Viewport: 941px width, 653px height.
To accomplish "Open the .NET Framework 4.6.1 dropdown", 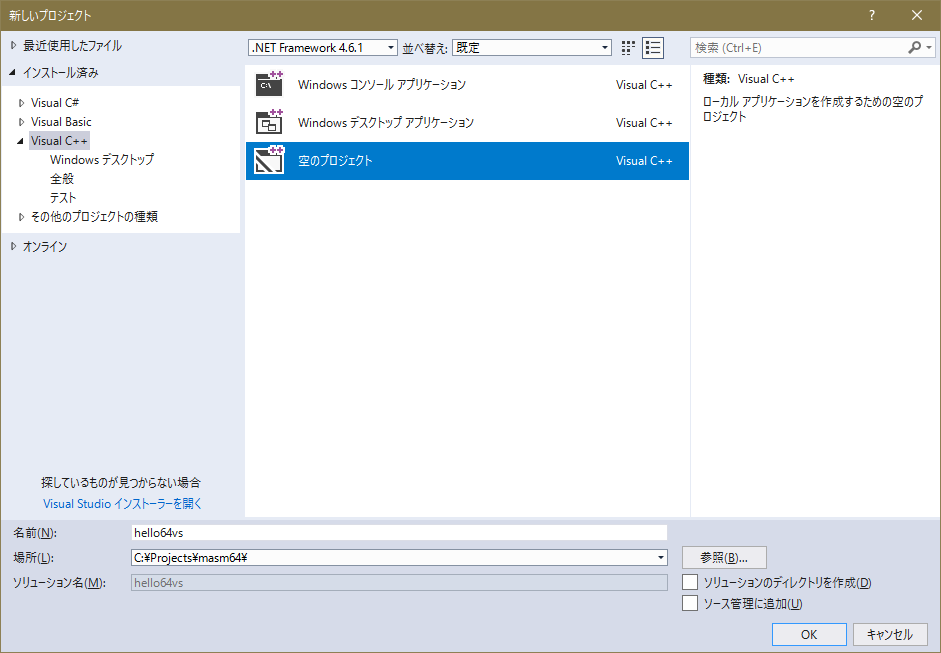I will [x=323, y=48].
